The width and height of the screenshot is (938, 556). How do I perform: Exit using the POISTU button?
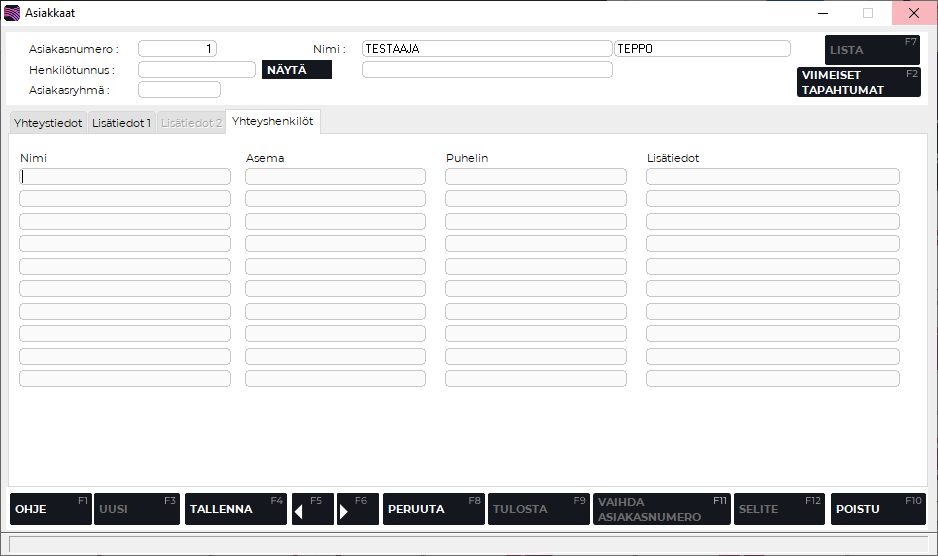click(x=877, y=509)
